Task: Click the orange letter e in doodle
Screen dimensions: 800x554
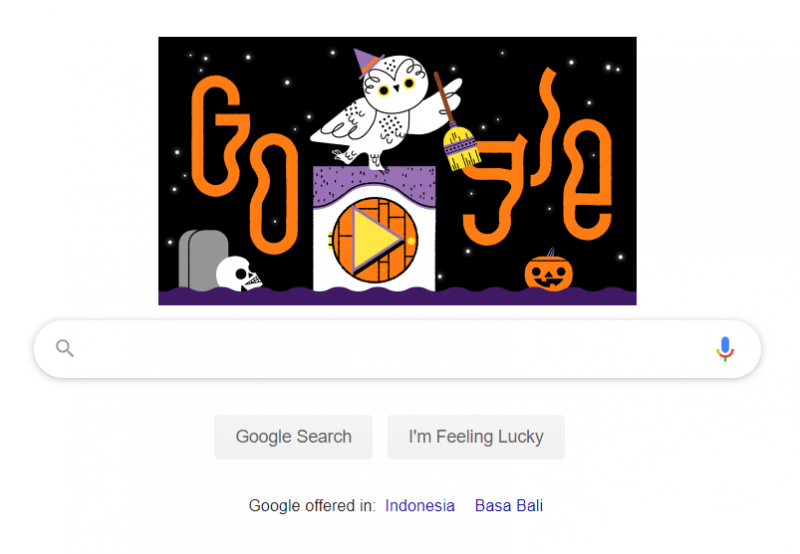Action: point(587,179)
